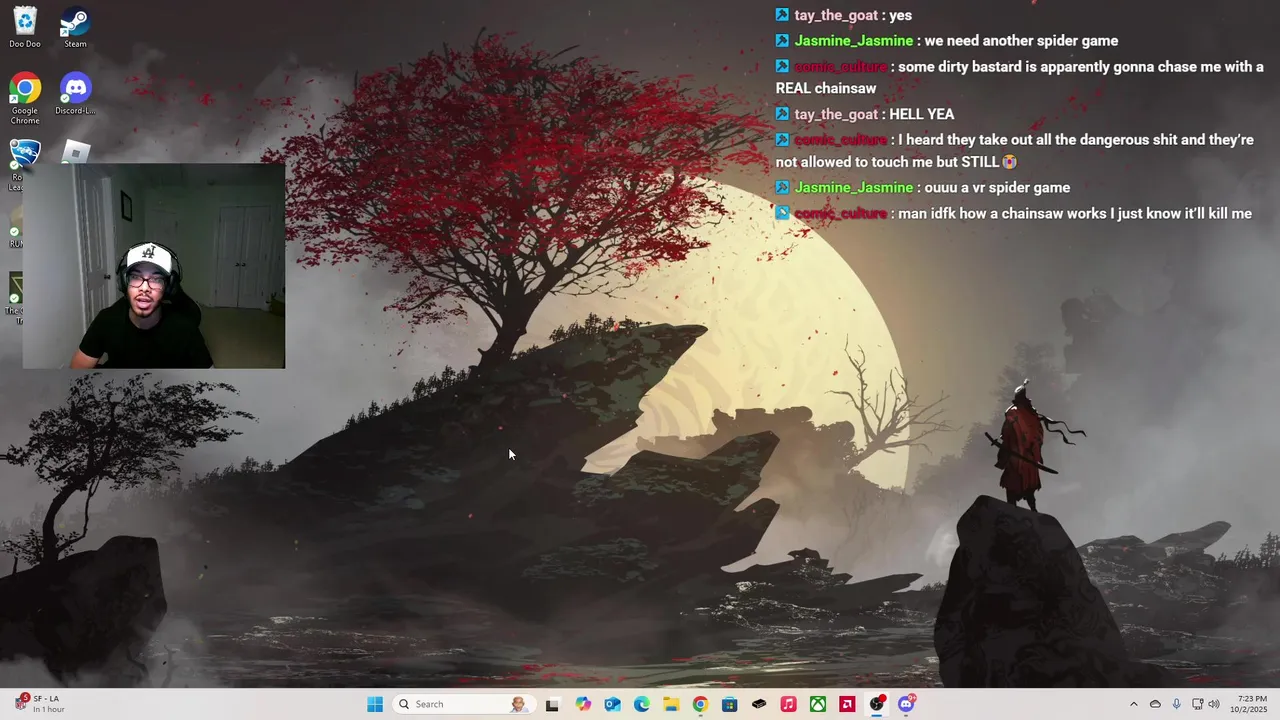Click "we need another spider game" message
Image resolution: width=1280 pixels, height=720 pixels.
click(x=947, y=41)
